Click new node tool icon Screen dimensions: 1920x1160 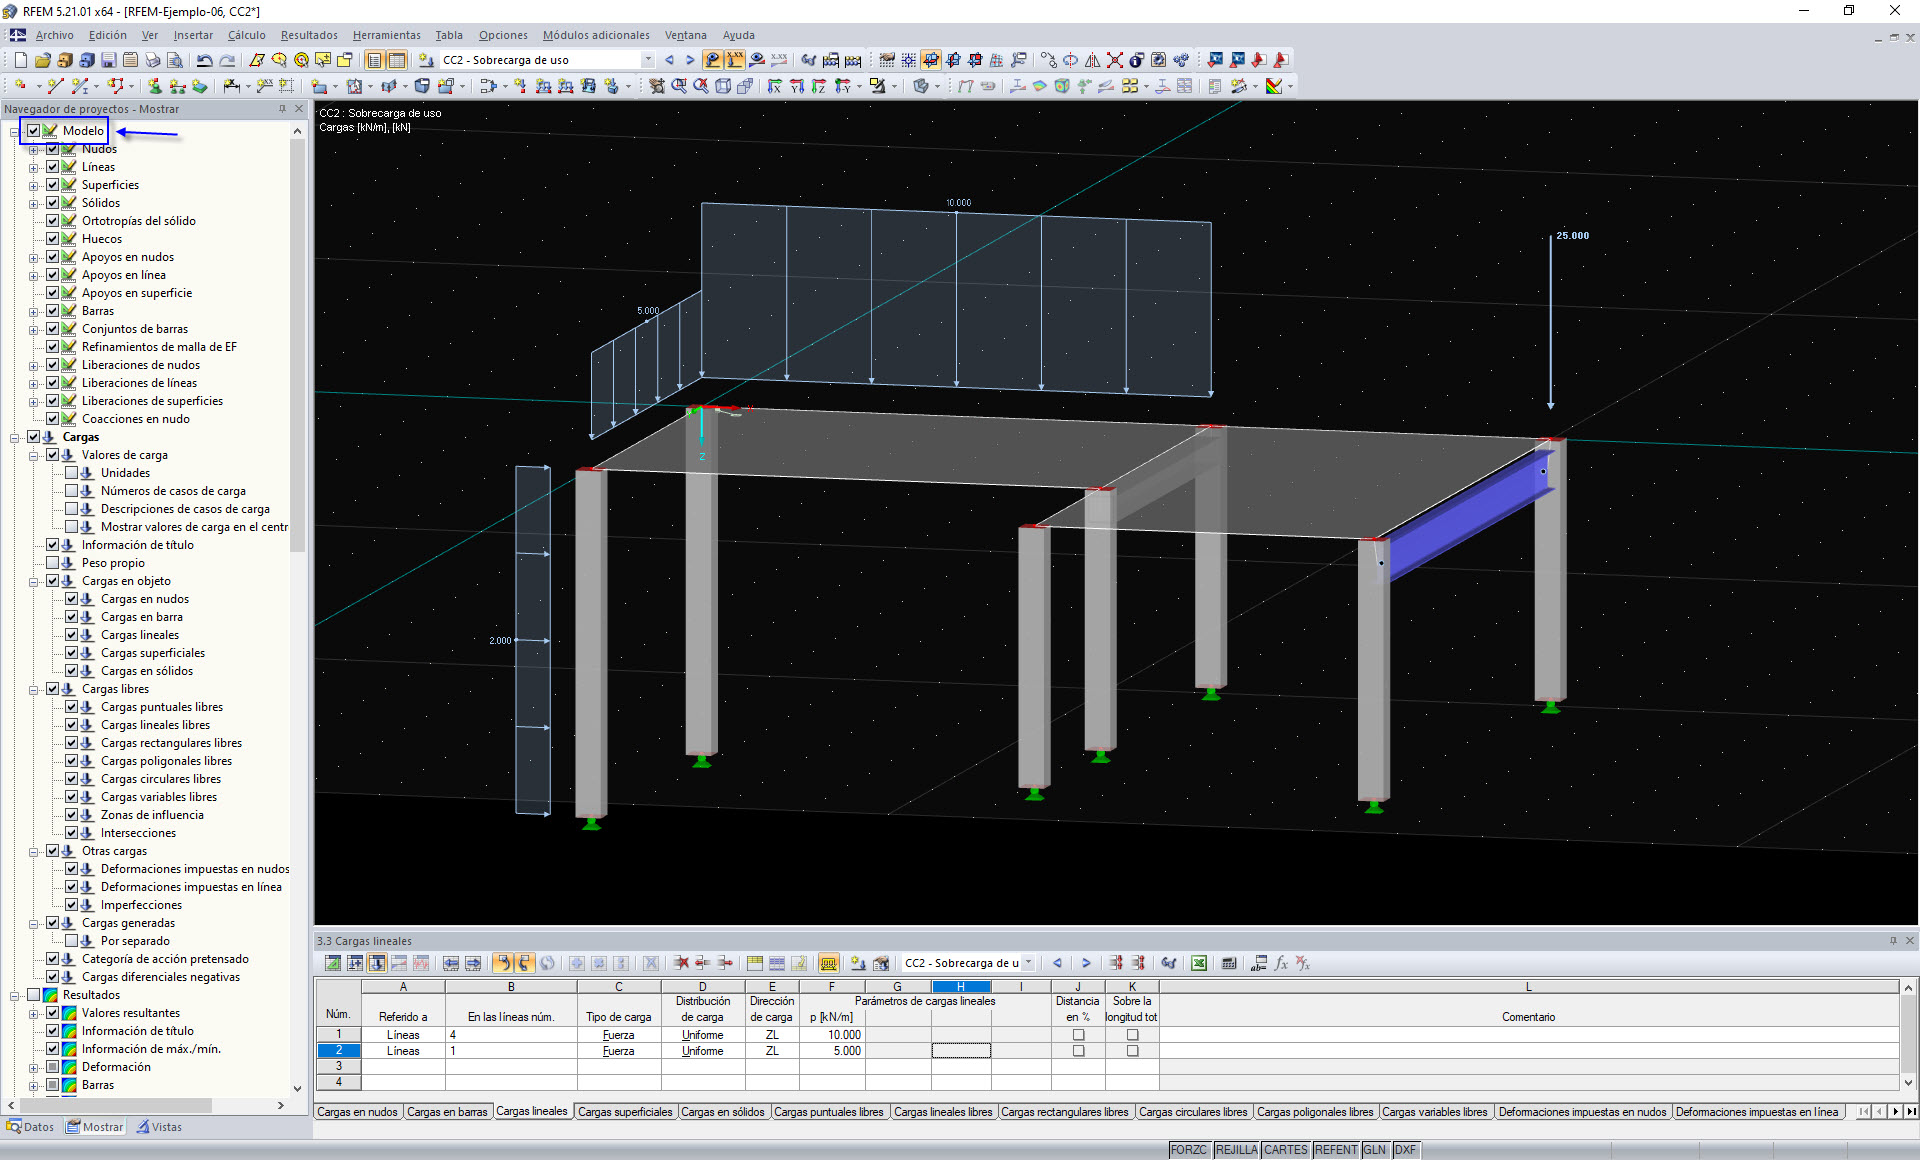click(x=19, y=86)
